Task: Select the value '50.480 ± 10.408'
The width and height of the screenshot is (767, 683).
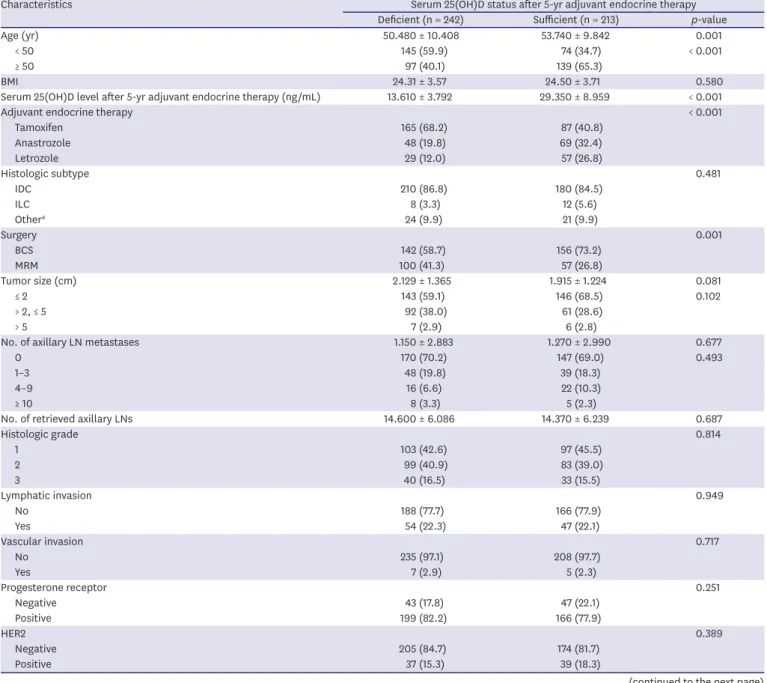Action: (421, 36)
